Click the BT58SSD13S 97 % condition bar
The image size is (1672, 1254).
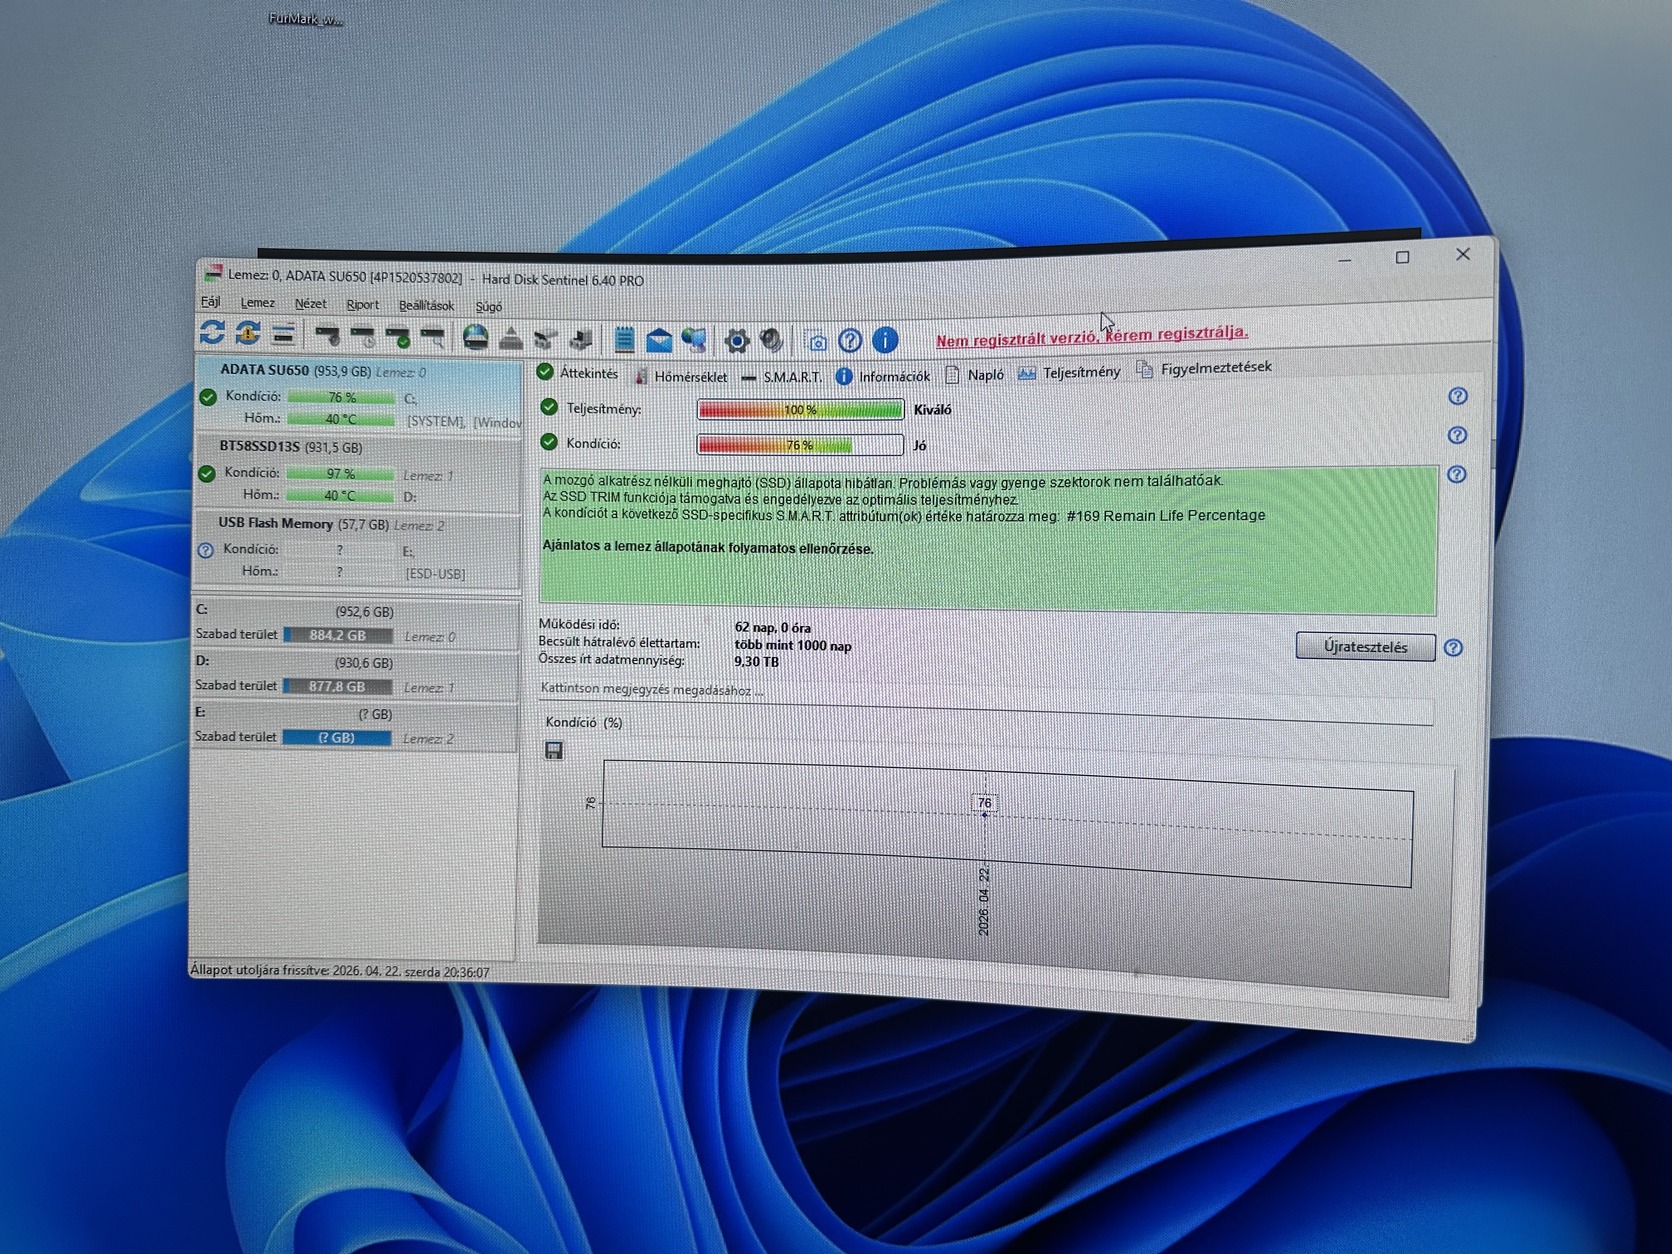(x=340, y=474)
